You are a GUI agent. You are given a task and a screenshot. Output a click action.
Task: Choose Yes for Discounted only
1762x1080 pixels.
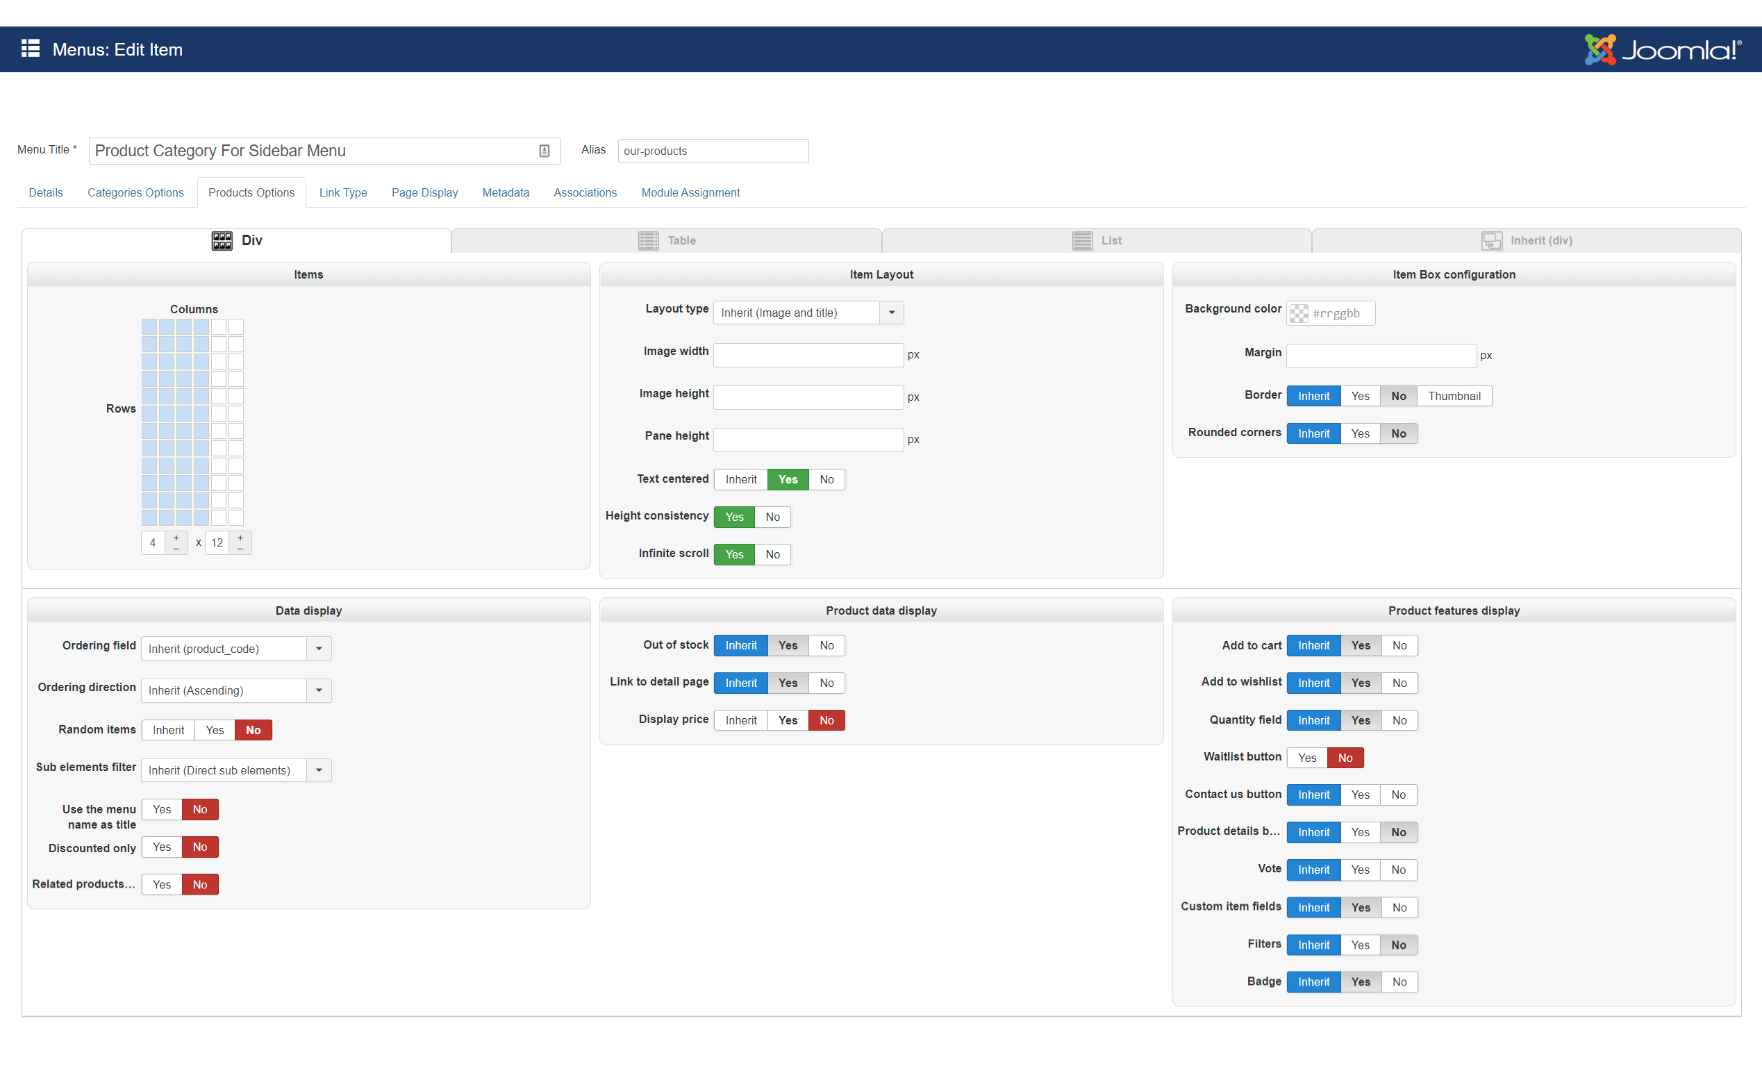162,848
